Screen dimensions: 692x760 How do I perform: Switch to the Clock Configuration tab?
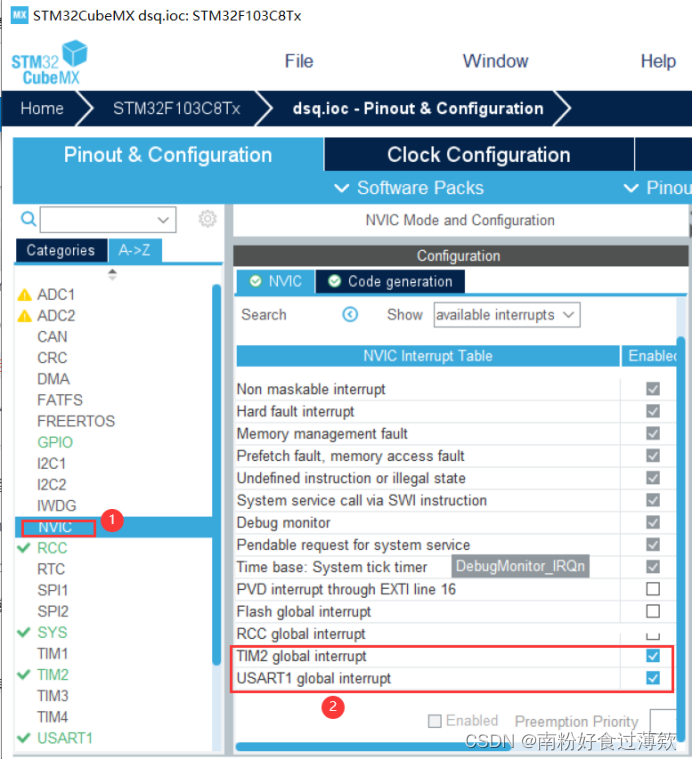(479, 155)
